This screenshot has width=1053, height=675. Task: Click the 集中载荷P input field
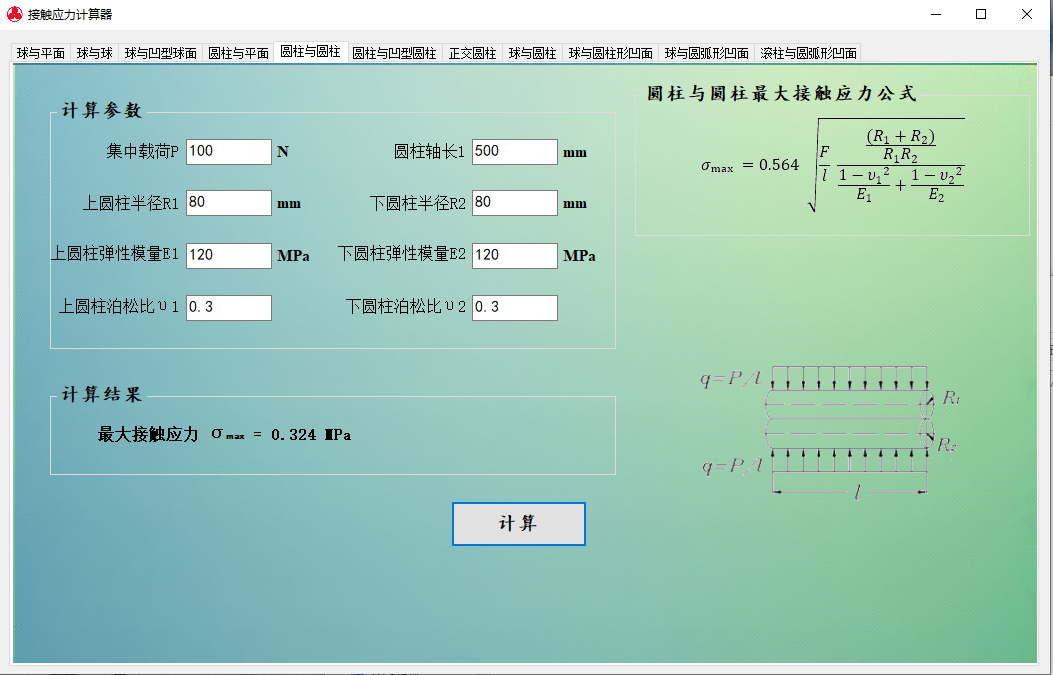coord(228,152)
